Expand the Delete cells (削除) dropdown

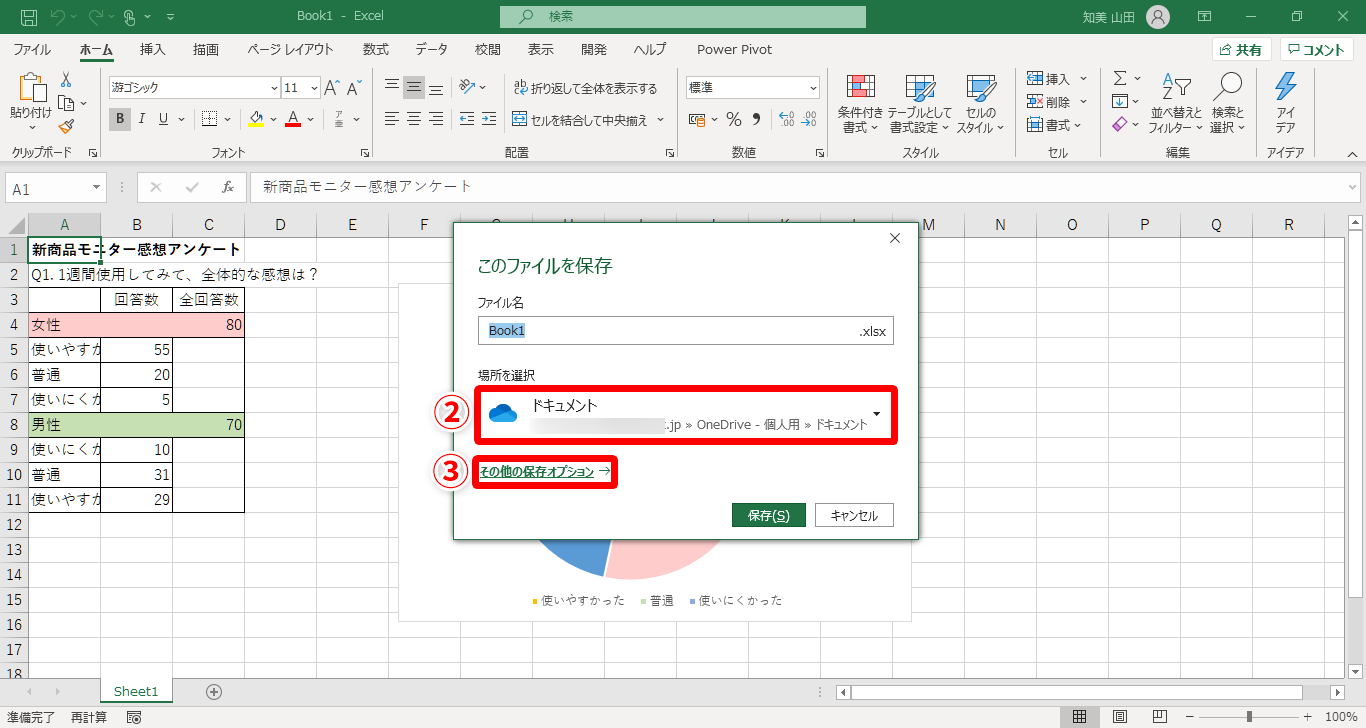tap(1084, 102)
